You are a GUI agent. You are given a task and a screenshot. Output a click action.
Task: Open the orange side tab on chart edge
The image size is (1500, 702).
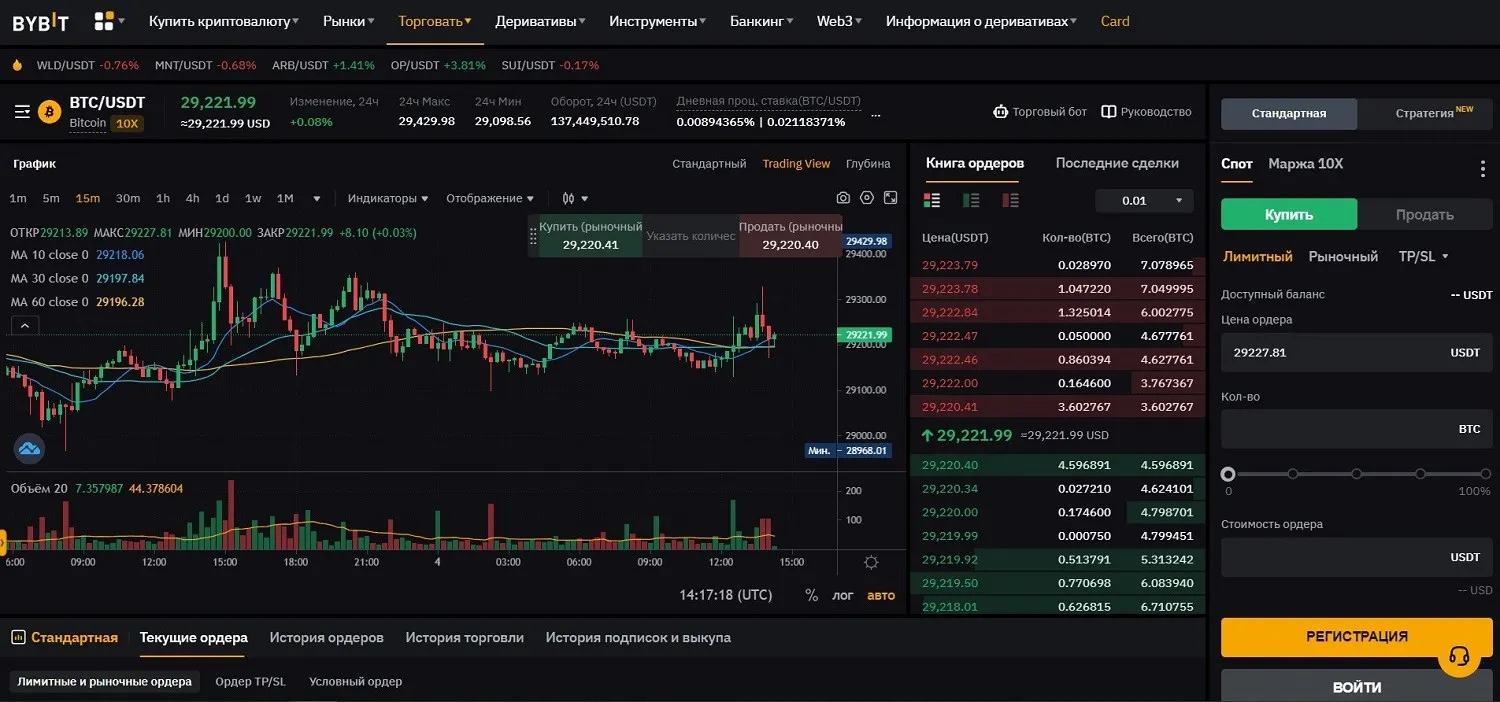click(x=3, y=543)
